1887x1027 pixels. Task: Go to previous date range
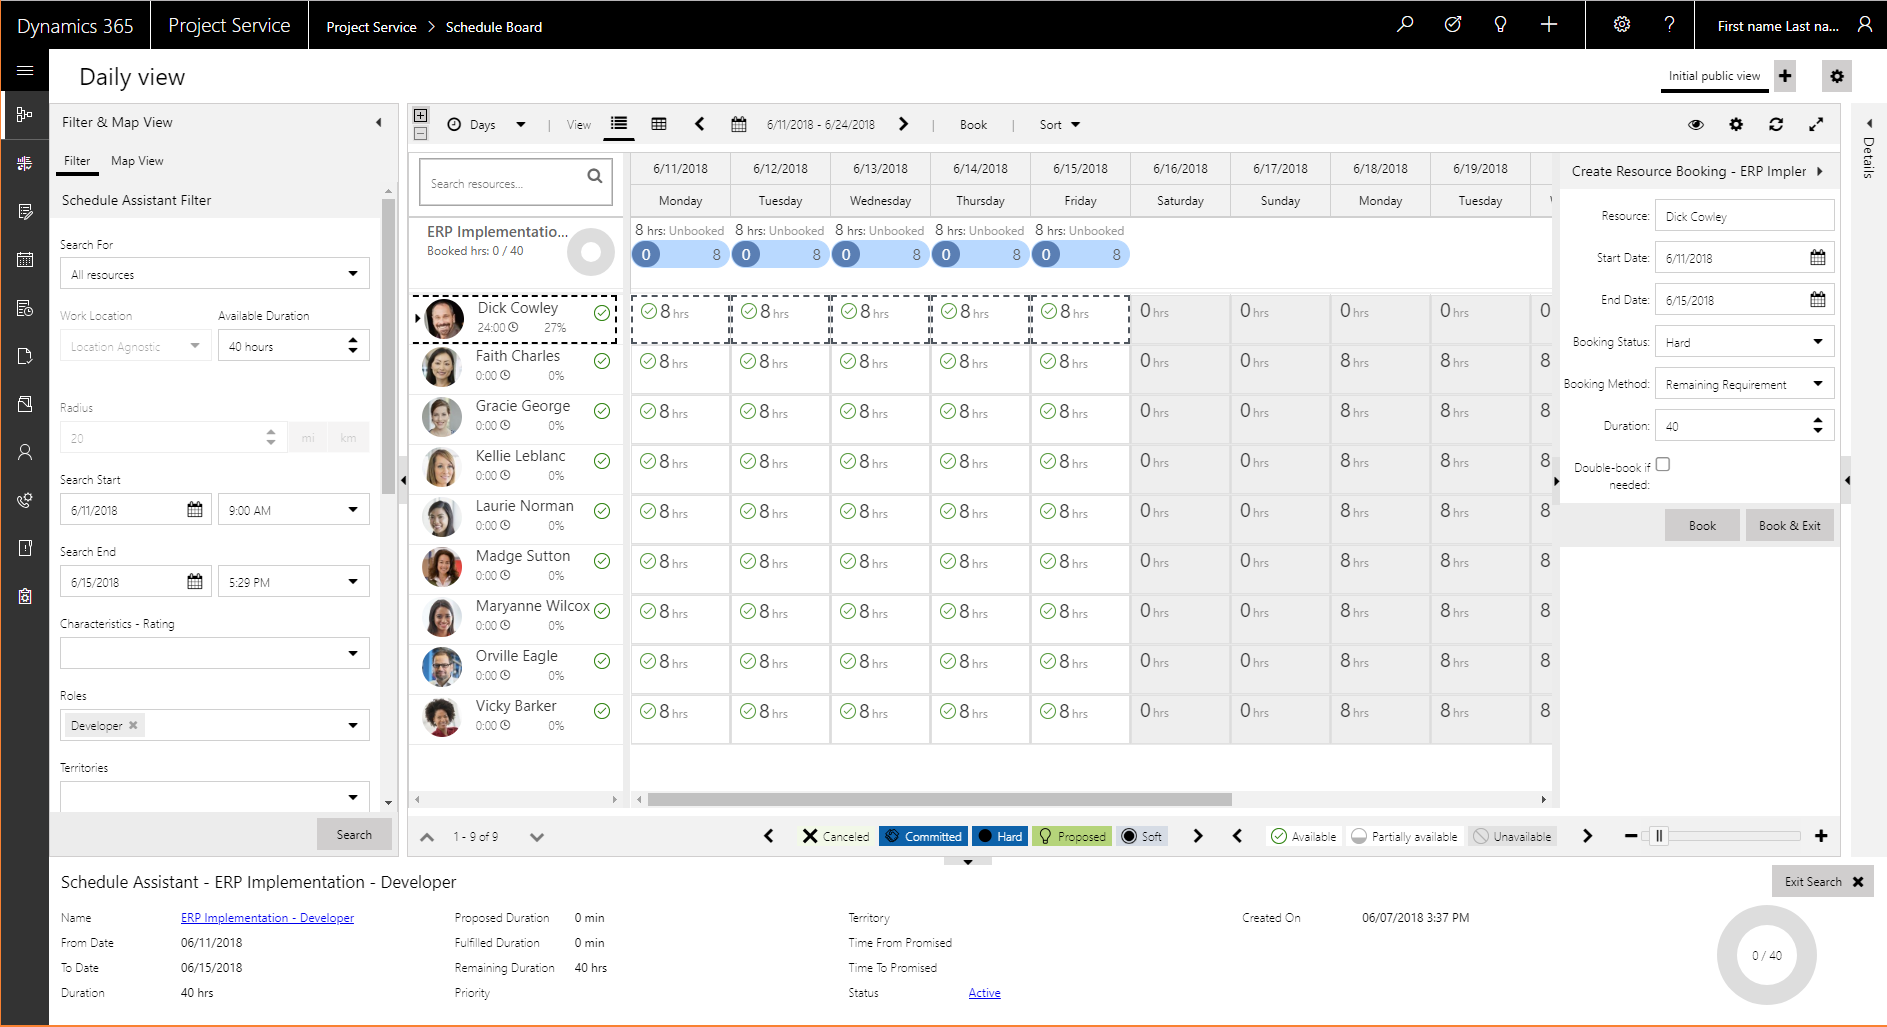coord(699,124)
